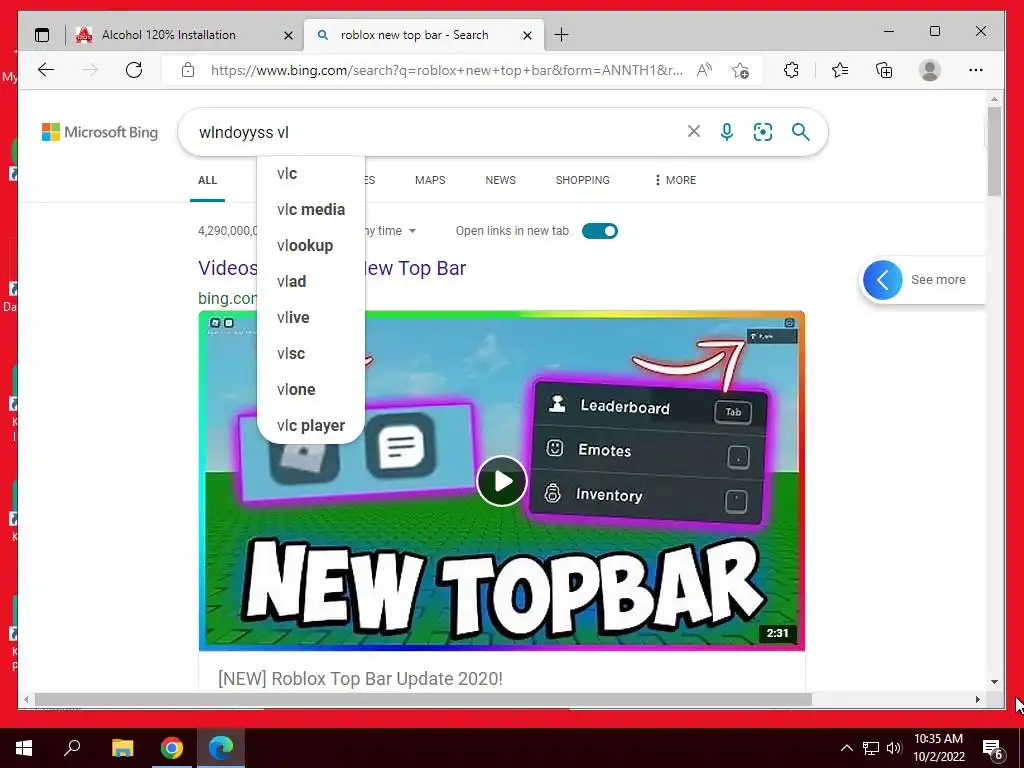View site information lock icon
The width and height of the screenshot is (1024, 768).
(188, 70)
